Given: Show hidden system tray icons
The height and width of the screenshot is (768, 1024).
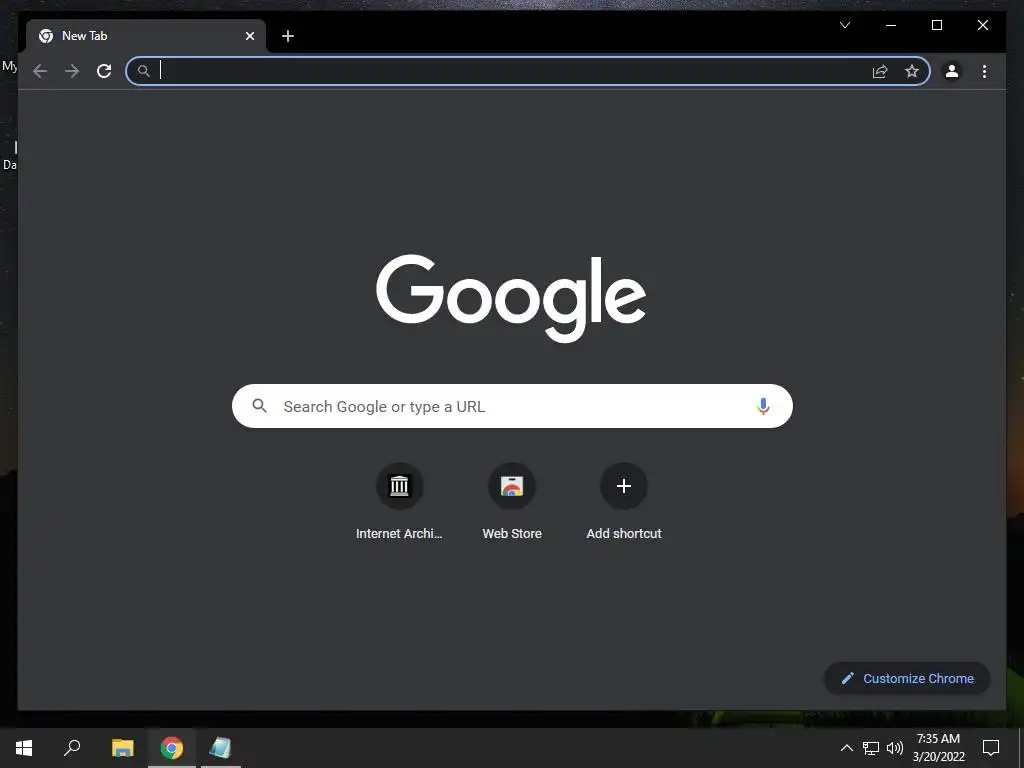Looking at the screenshot, I should [x=846, y=748].
